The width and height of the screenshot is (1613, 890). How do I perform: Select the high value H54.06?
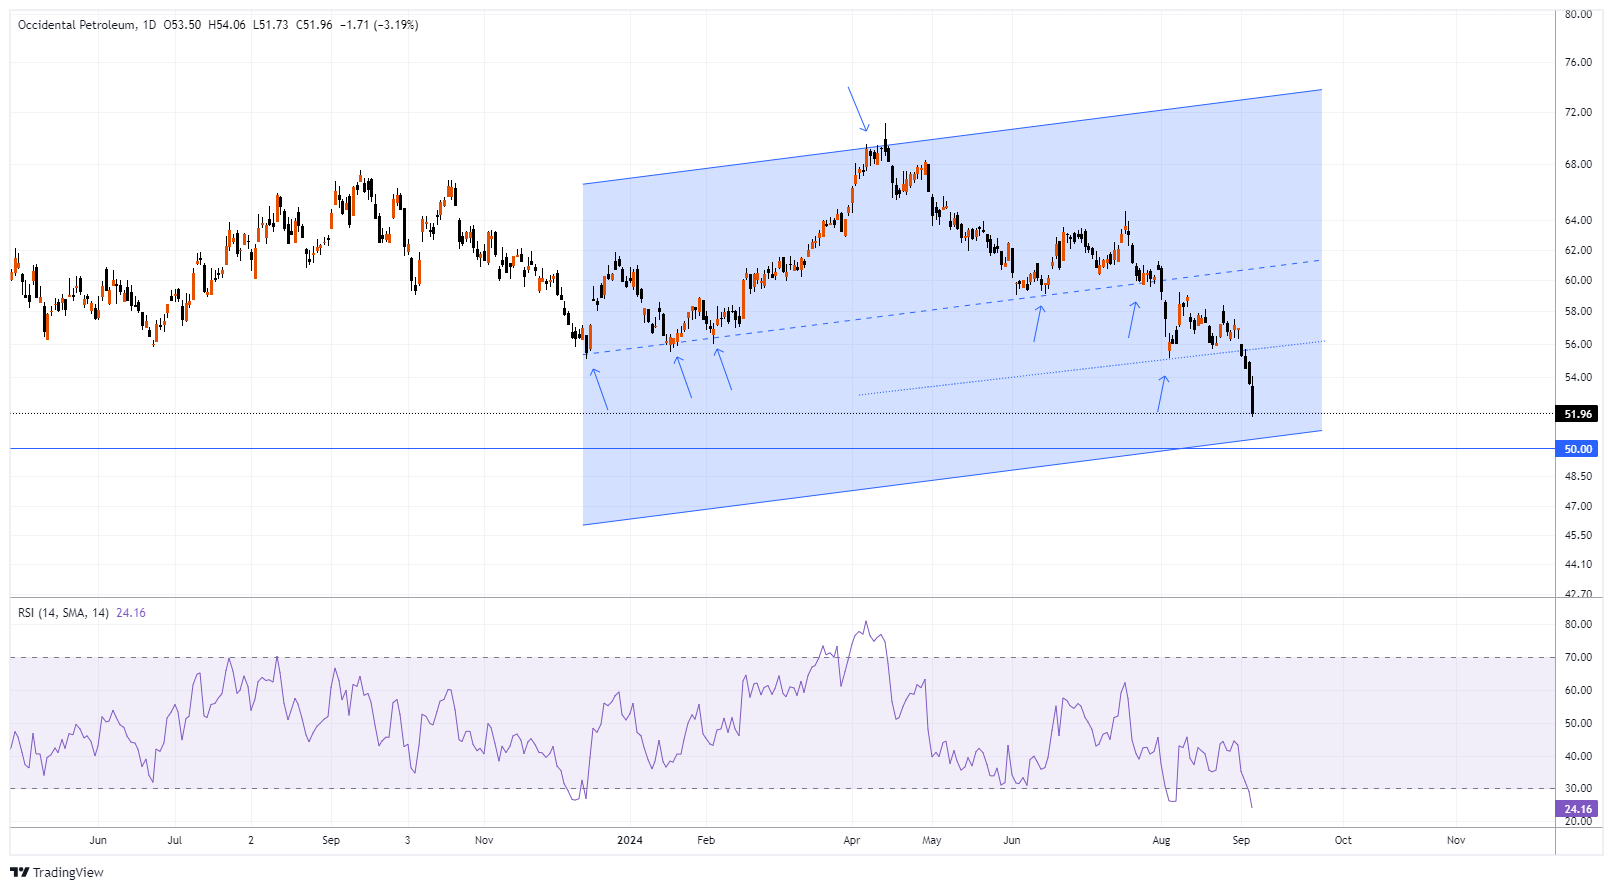(227, 25)
